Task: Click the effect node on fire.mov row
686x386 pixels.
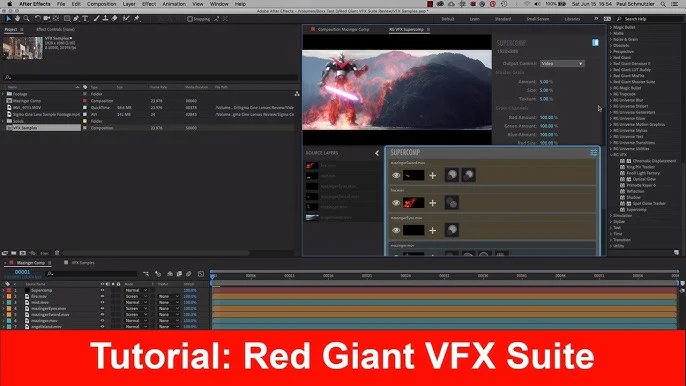Action: [x=452, y=203]
